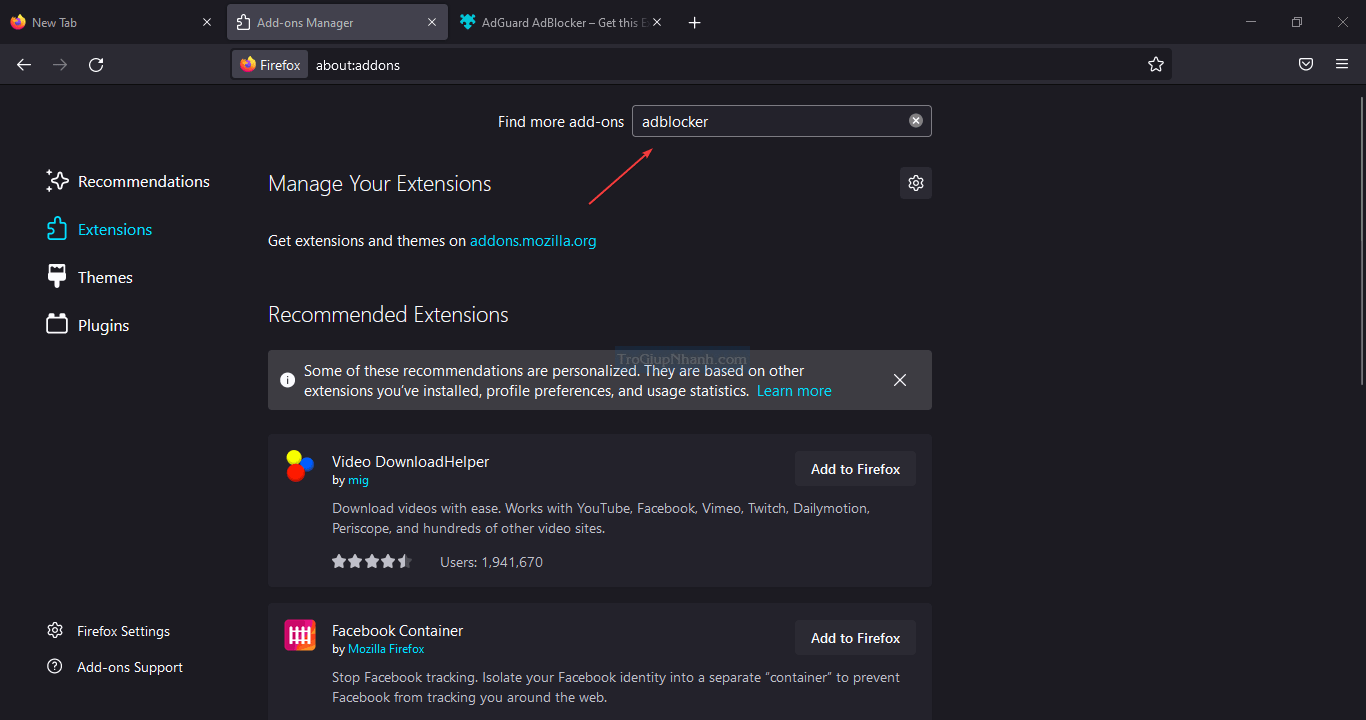Open author link Mozilla Firefox

(386, 649)
